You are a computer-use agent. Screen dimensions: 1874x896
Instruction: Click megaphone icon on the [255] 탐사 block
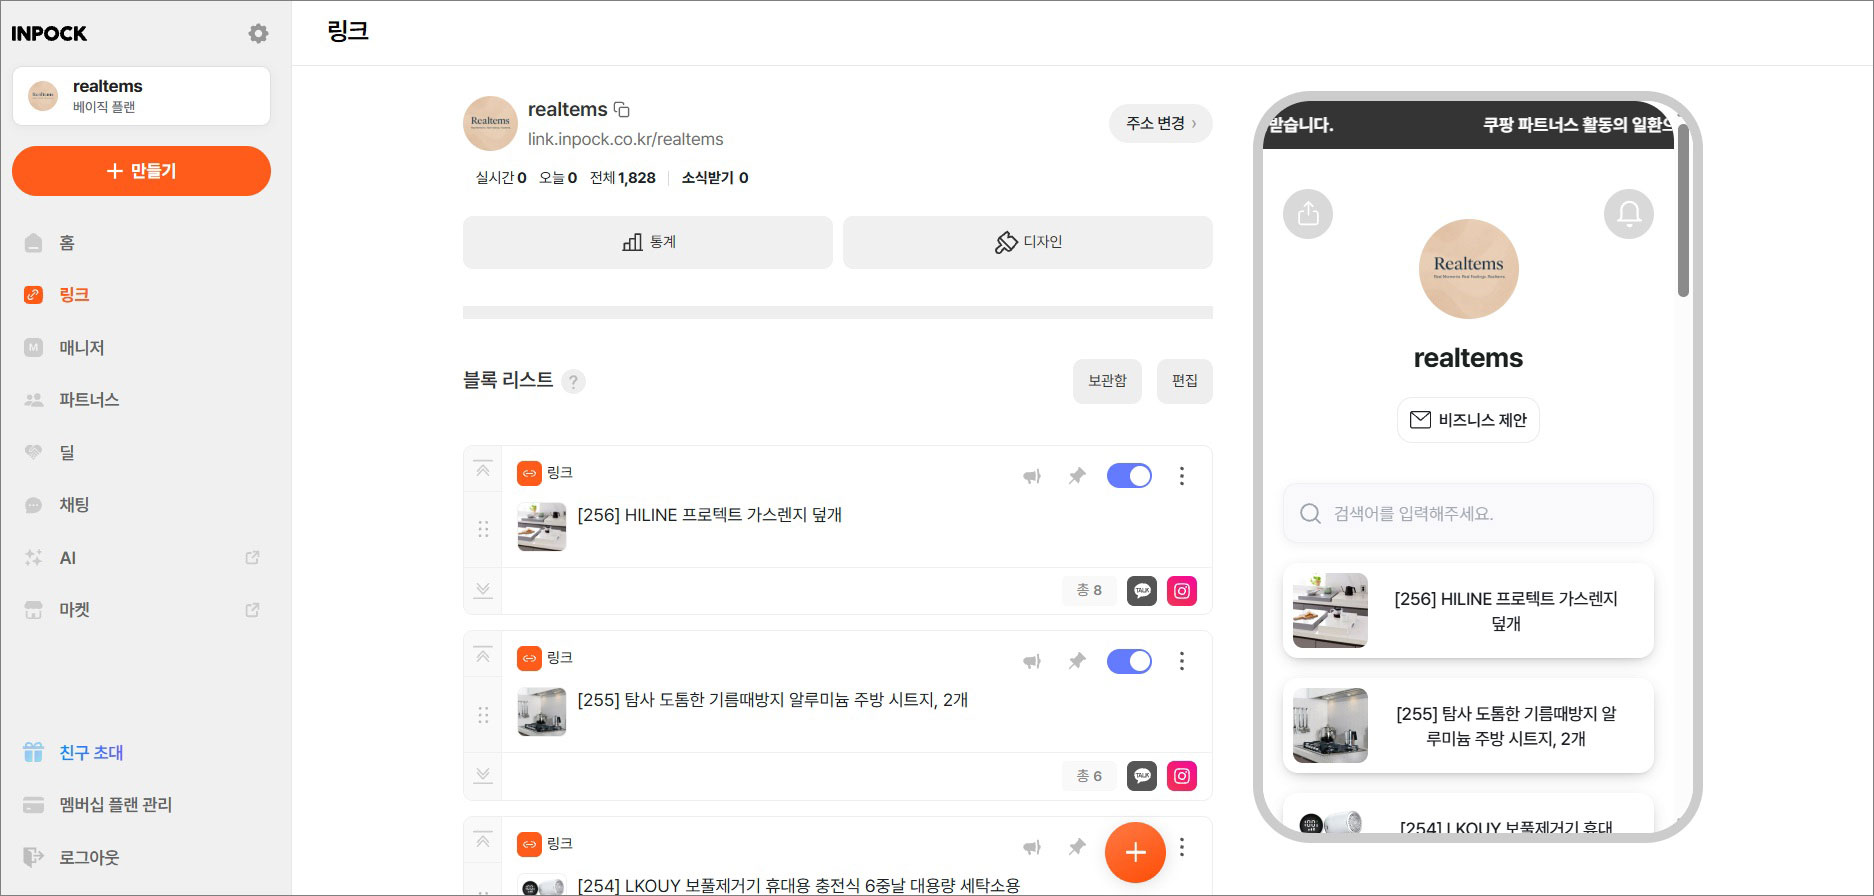(x=1032, y=661)
